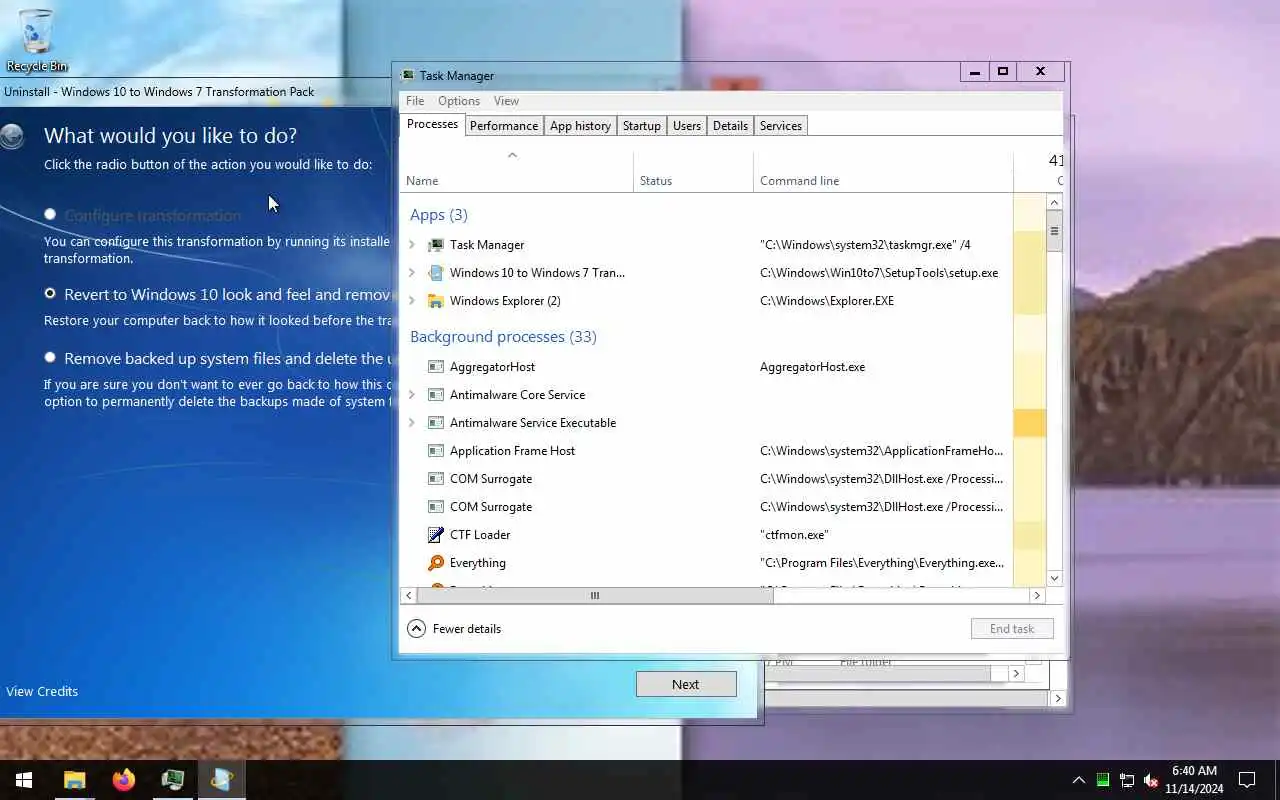The width and height of the screenshot is (1280, 800).
Task: Click the Antimalware Core Service icon
Action: (435, 395)
